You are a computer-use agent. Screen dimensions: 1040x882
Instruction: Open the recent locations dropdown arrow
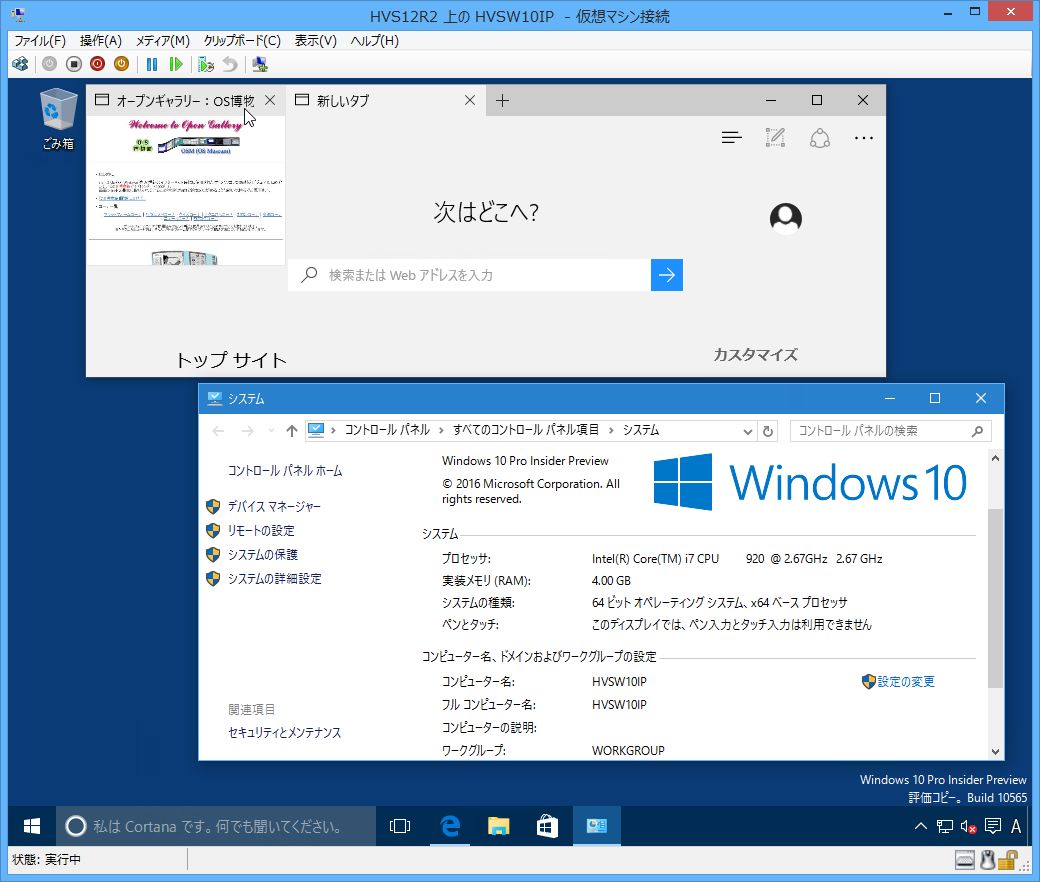(271, 431)
